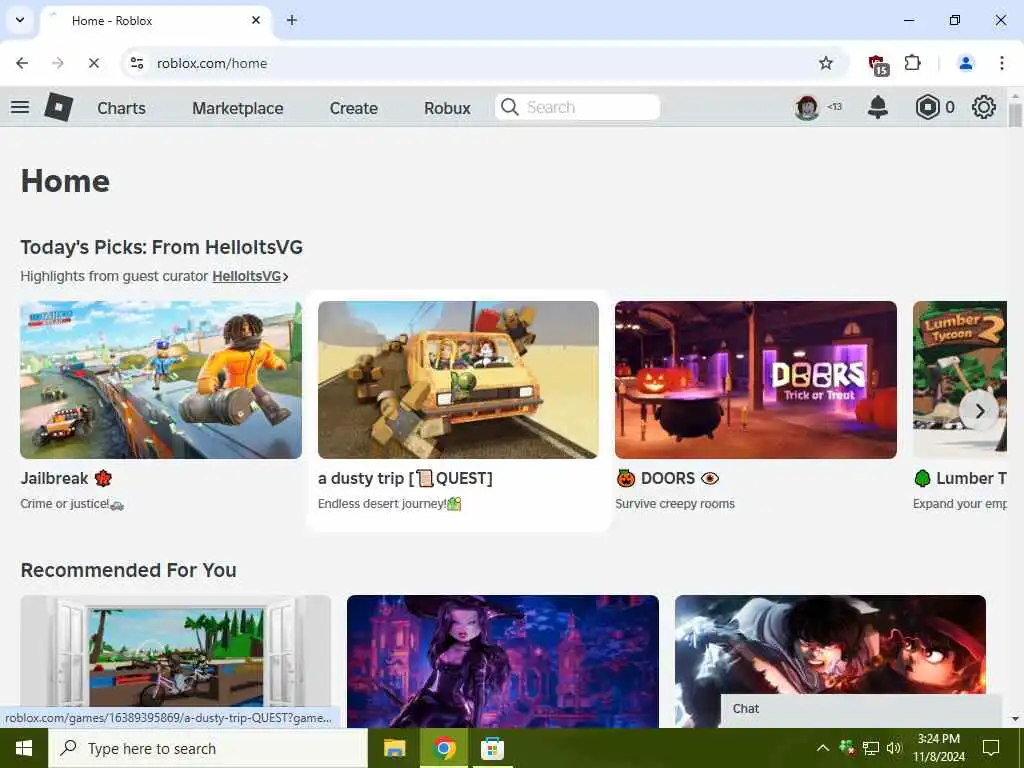Open the Jailbreak game thumbnail

[x=161, y=379]
